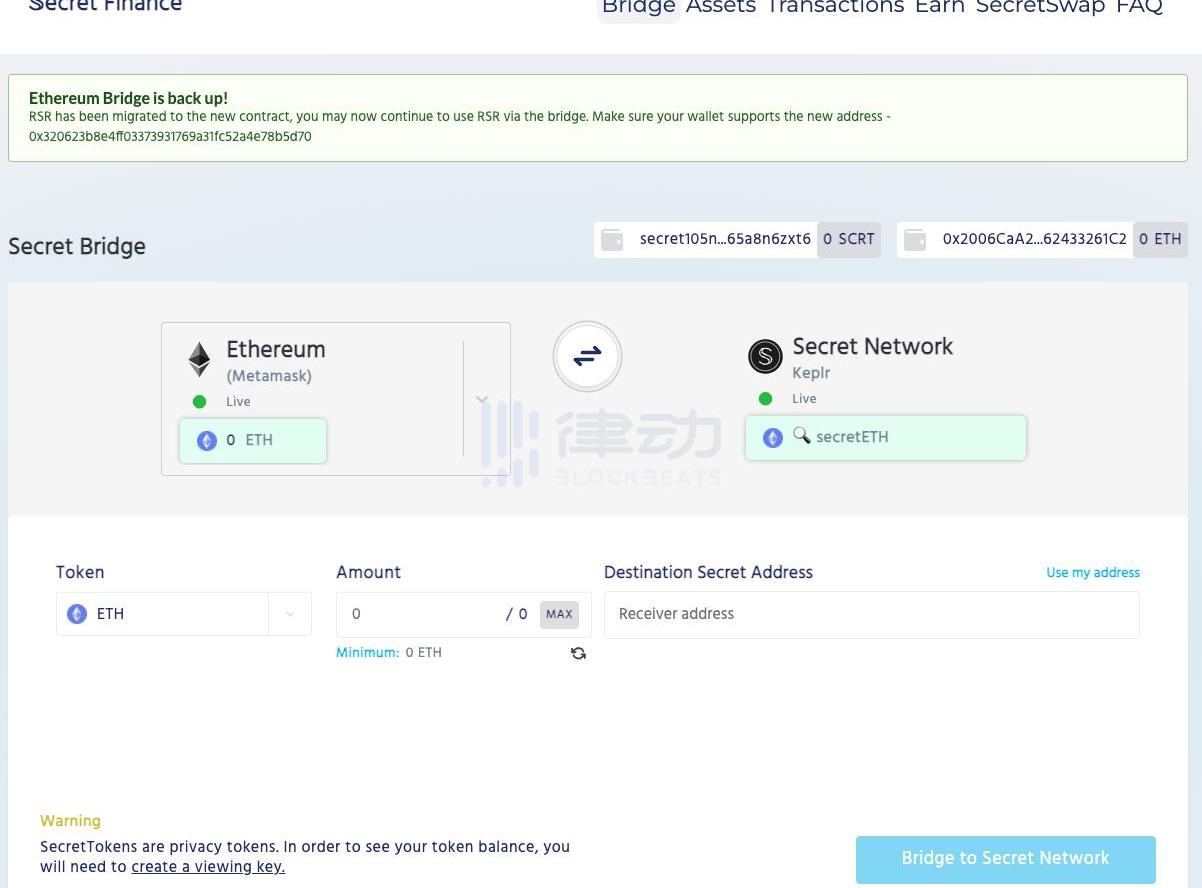Viewport: 1202px width, 888px height.
Task: Click the Receiver address input field
Action: click(x=871, y=614)
